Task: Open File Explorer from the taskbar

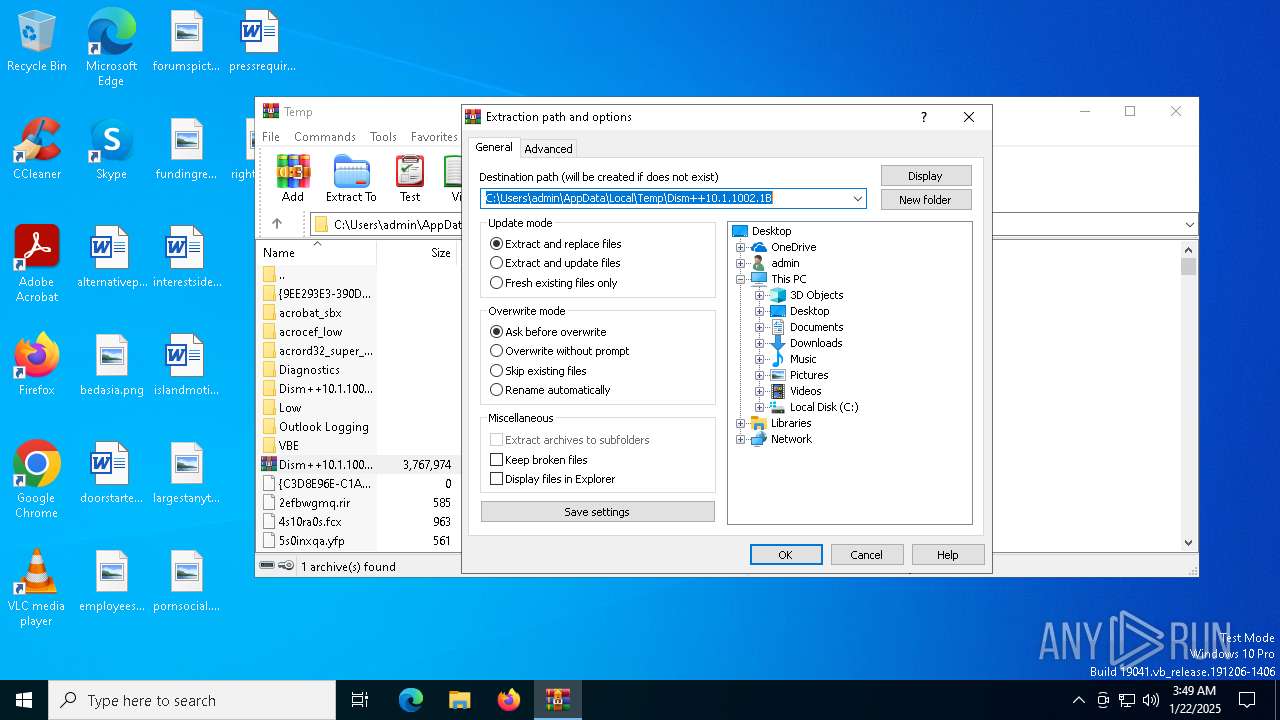Action: pos(459,700)
